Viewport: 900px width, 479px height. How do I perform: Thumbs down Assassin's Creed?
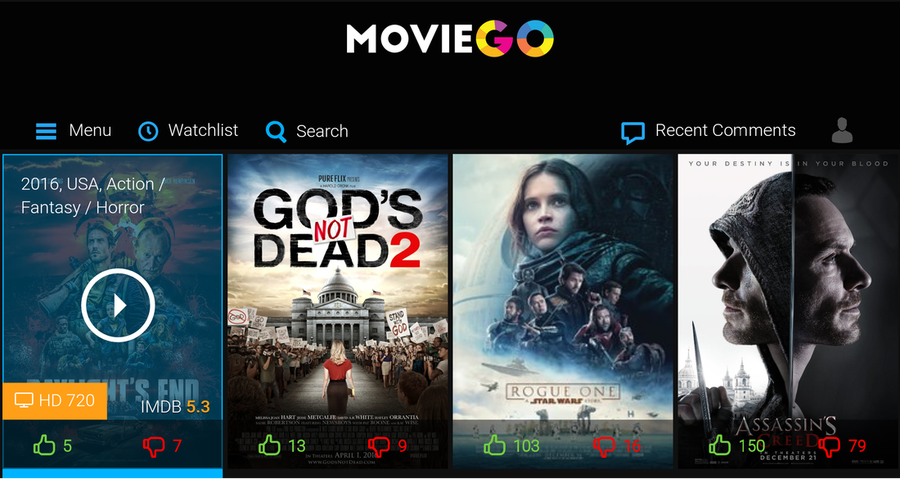tap(829, 446)
